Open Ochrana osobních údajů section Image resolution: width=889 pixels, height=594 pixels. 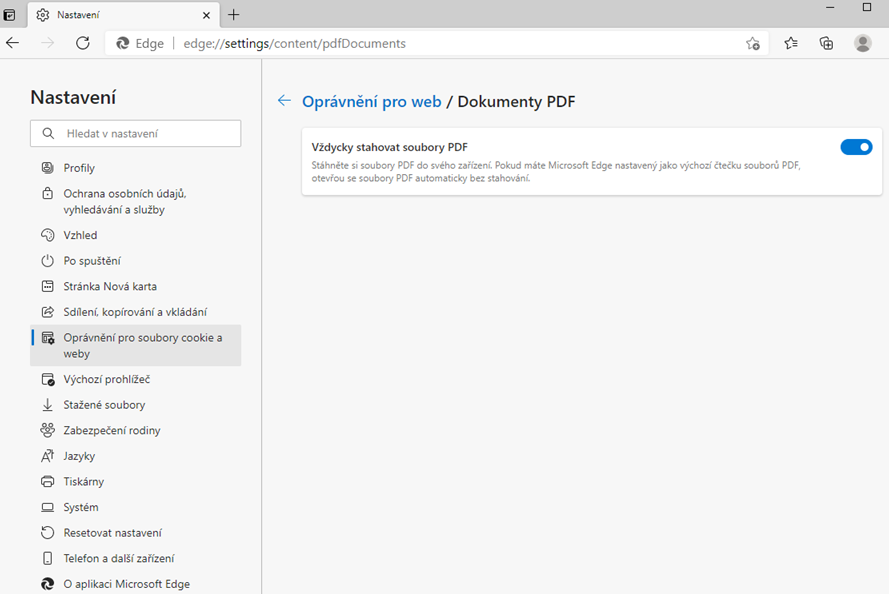pos(136,201)
